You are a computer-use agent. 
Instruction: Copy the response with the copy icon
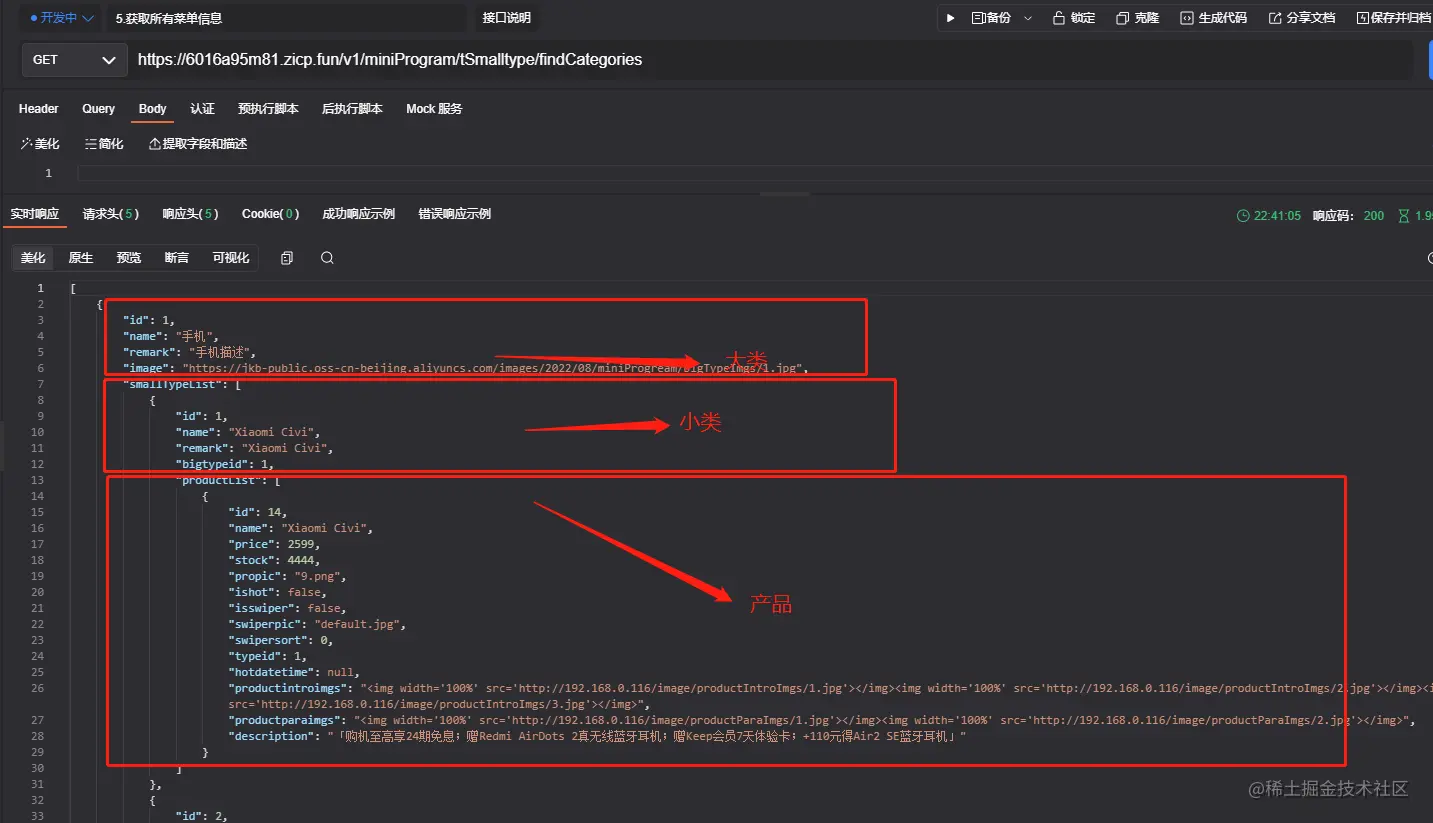[x=287, y=258]
